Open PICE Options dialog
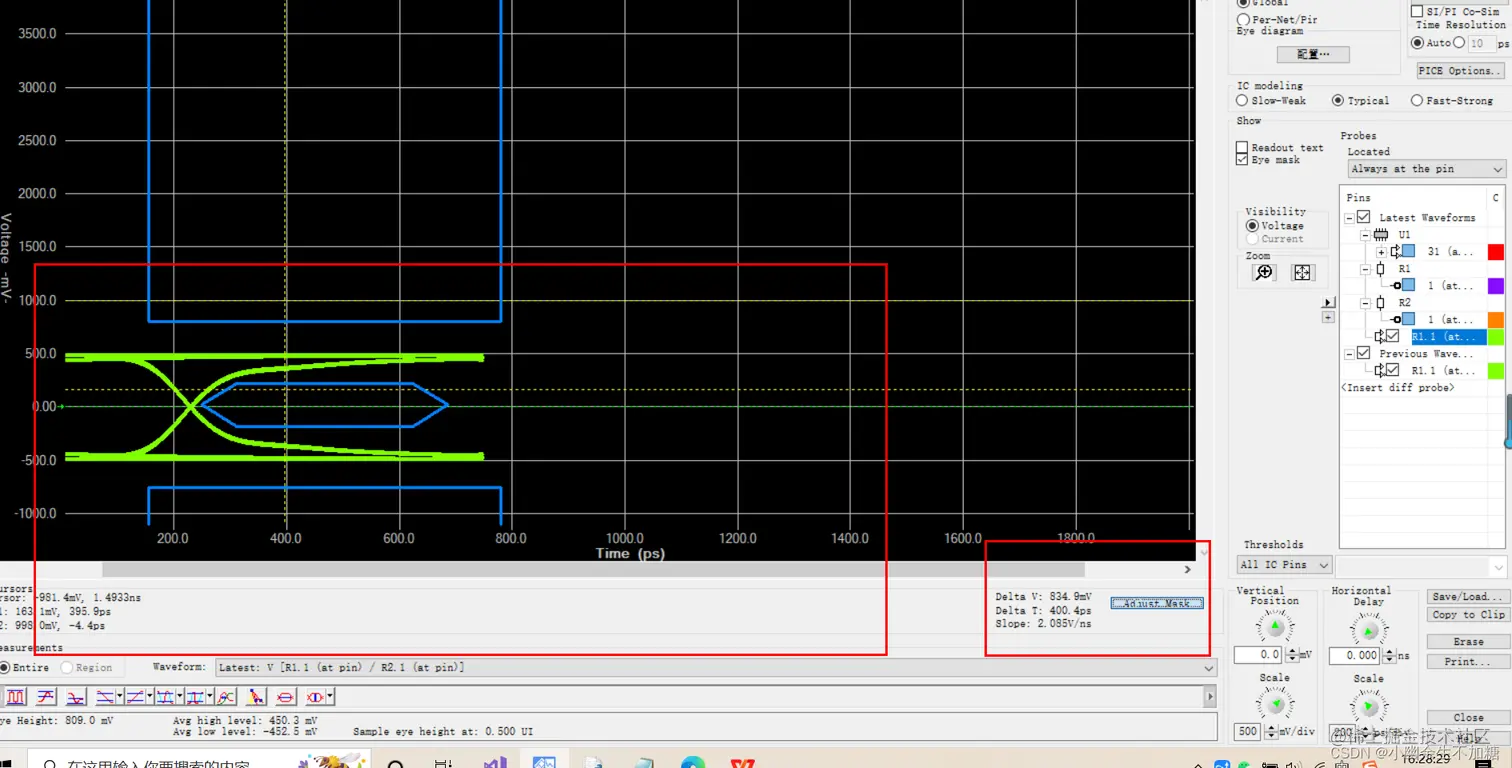The height and width of the screenshot is (768, 1512). [1460, 70]
